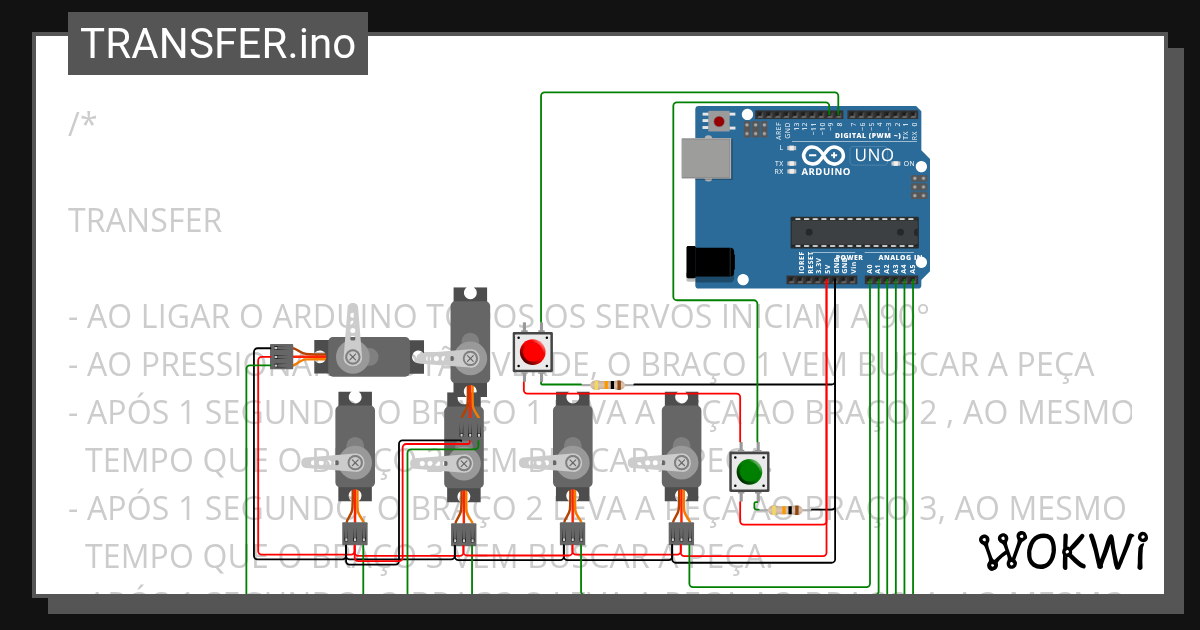Screen dimensions: 1200x630
Task: Click the A5 analog input pin header
Action: (913, 280)
